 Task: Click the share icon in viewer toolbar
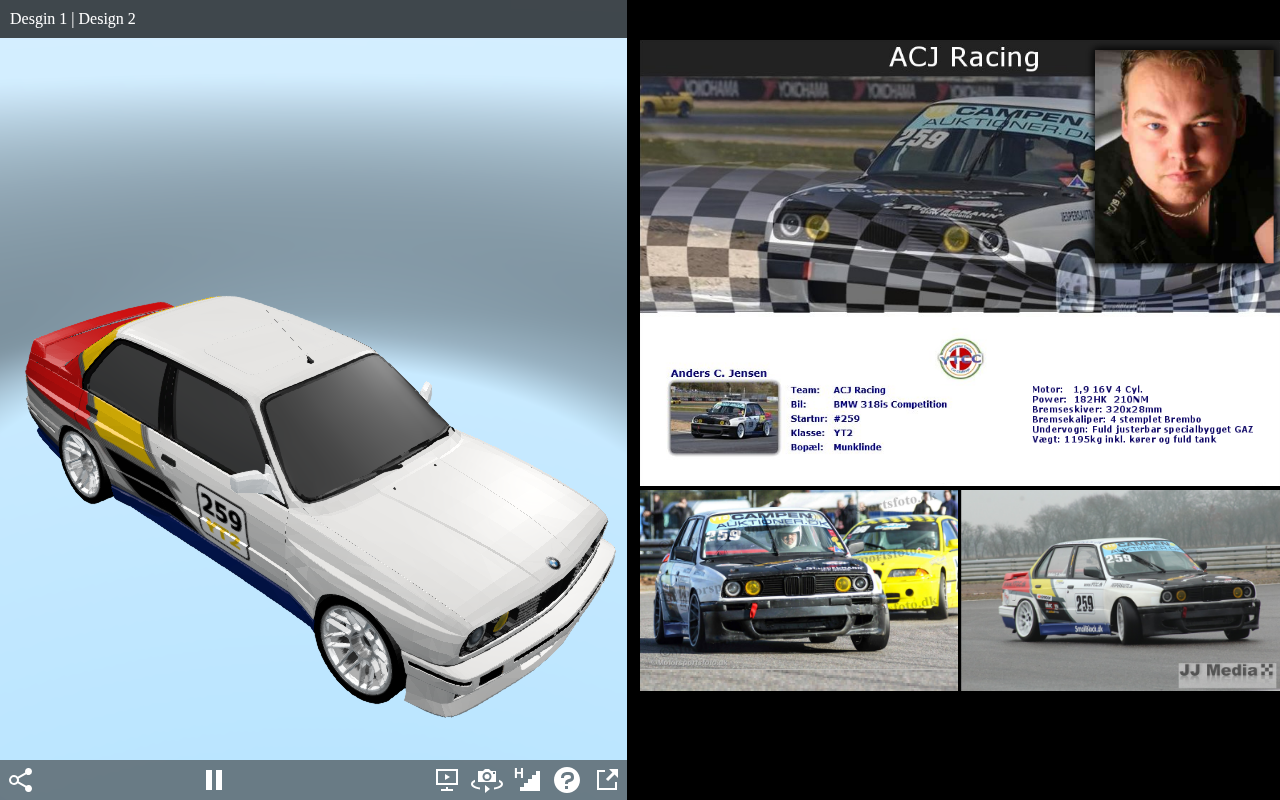tap(20, 780)
